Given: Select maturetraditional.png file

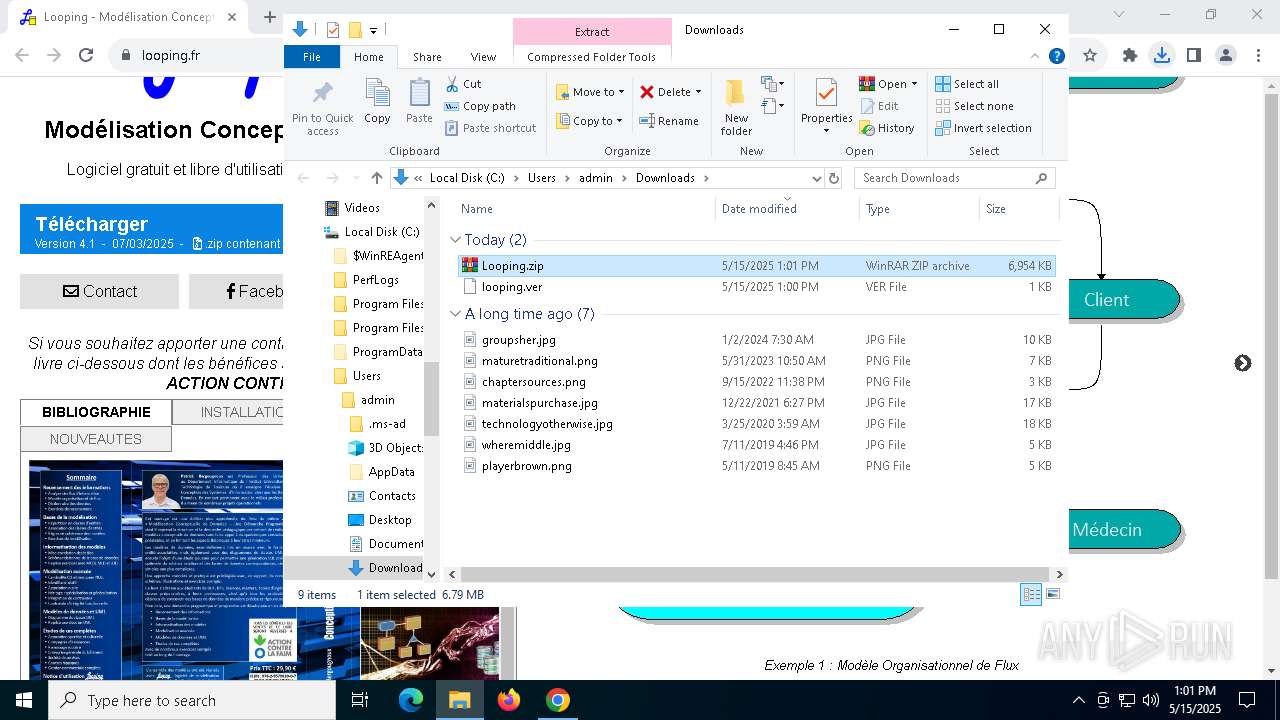Looking at the screenshot, I should tap(756, 361).
